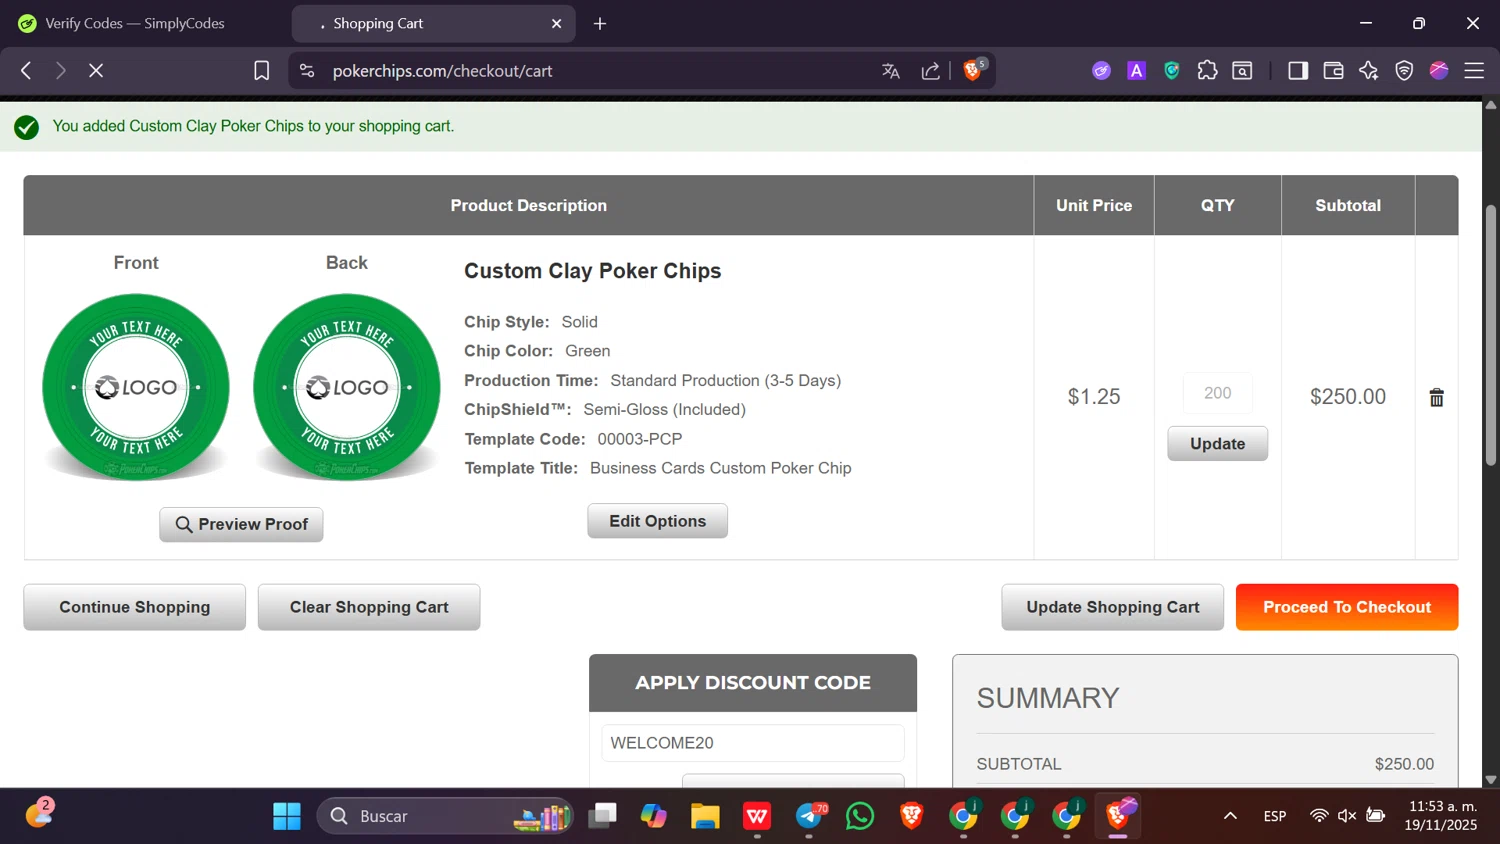Screen dimensions: 1500x844
Task: Open Windows Start menu
Action: [x=287, y=816]
